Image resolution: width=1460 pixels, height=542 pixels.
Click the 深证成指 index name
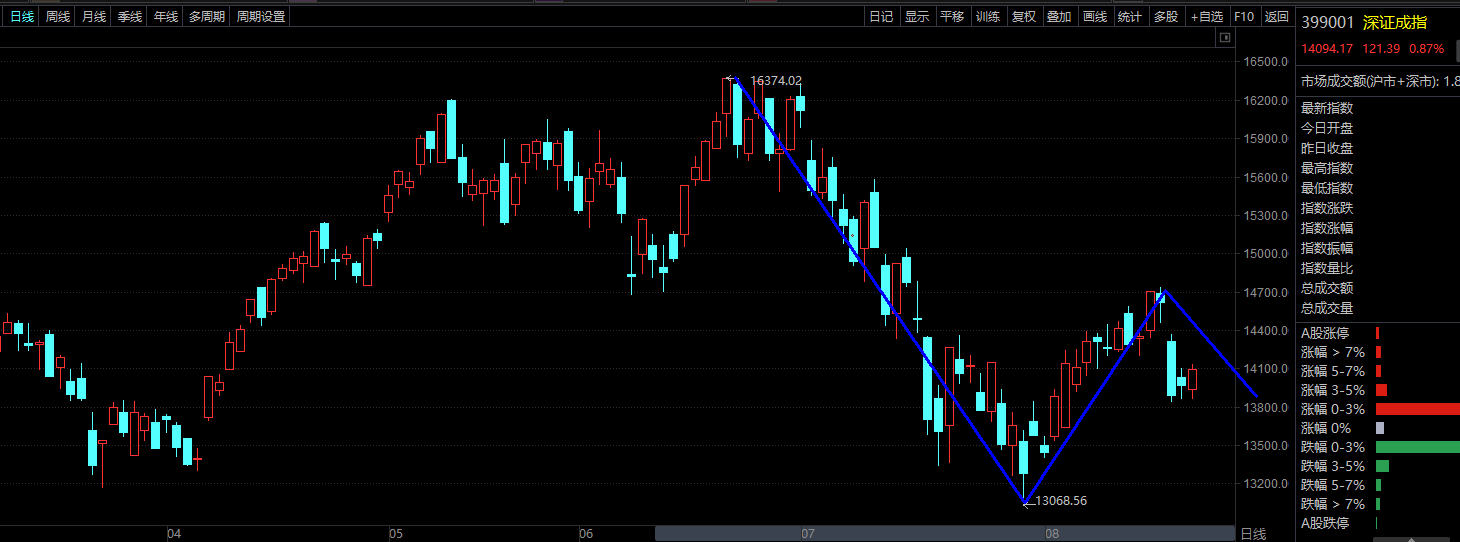pos(1395,23)
